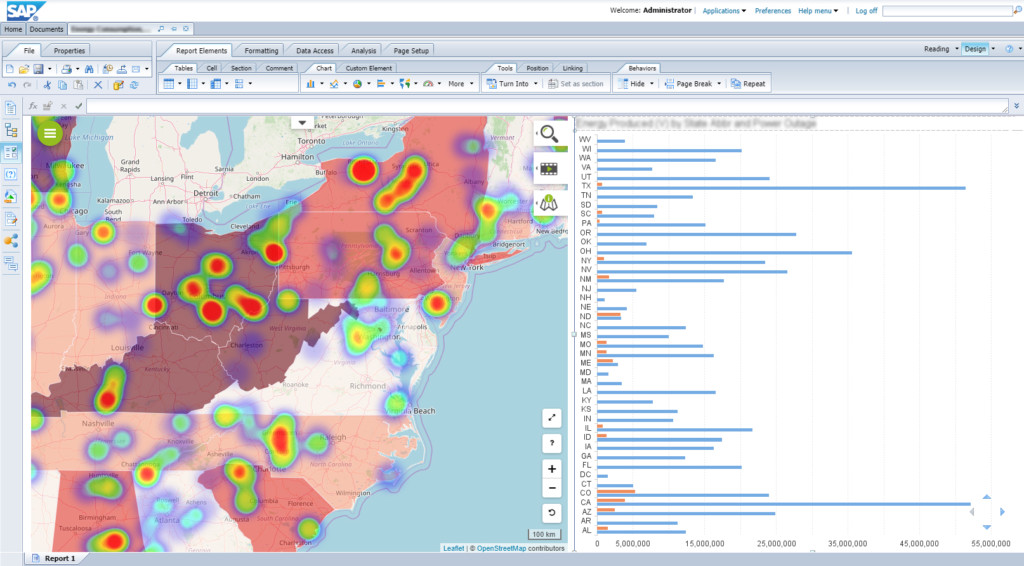Insert a vertical table from the Tables toolbar
Screen dimensions: 1024x566
[x=169, y=84]
